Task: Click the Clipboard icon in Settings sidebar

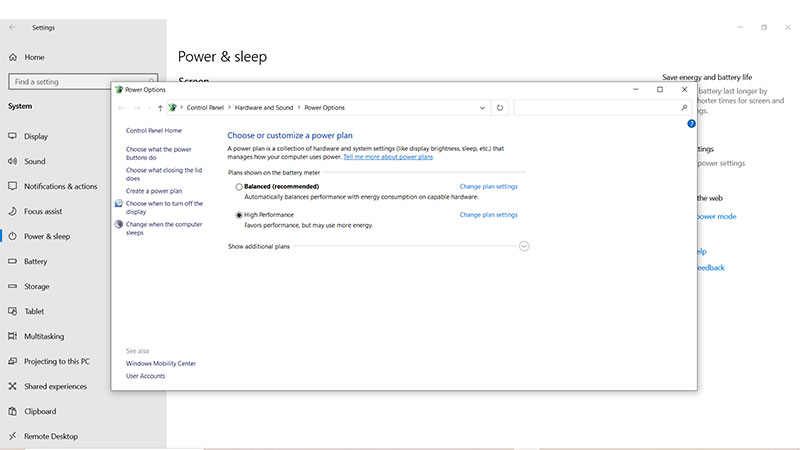Action: click(x=13, y=411)
